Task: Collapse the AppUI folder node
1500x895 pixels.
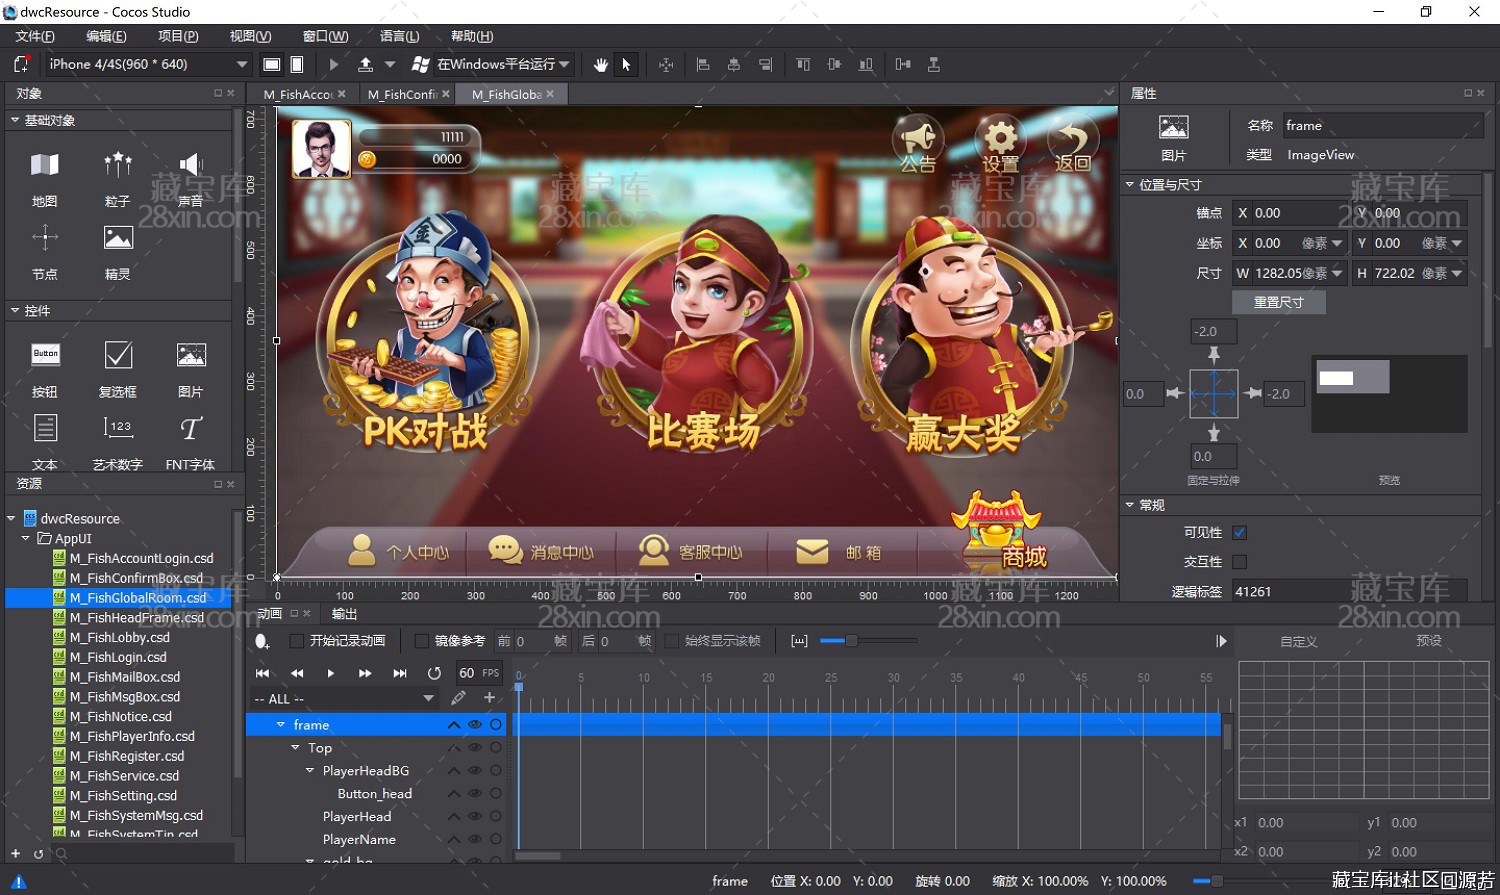Action: point(26,538)
